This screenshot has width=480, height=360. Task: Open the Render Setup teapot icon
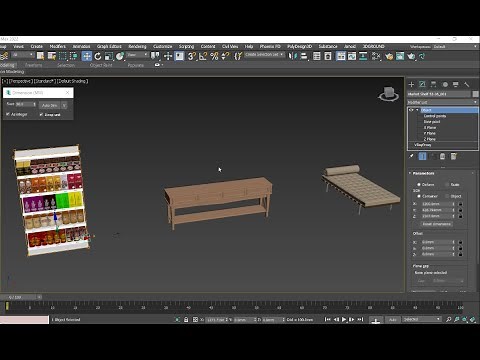click(389, 56)
